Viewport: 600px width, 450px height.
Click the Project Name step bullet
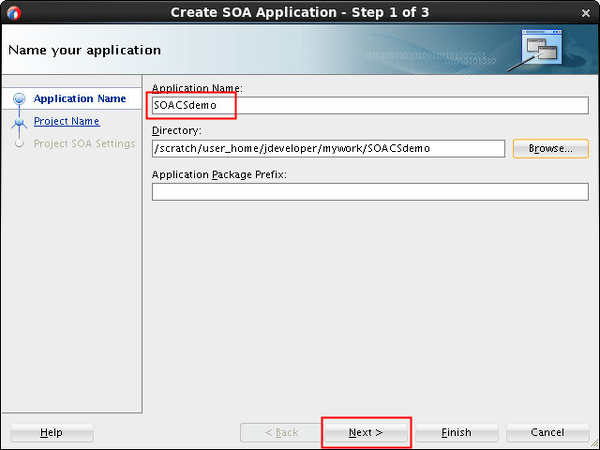[x=18, y=122]
